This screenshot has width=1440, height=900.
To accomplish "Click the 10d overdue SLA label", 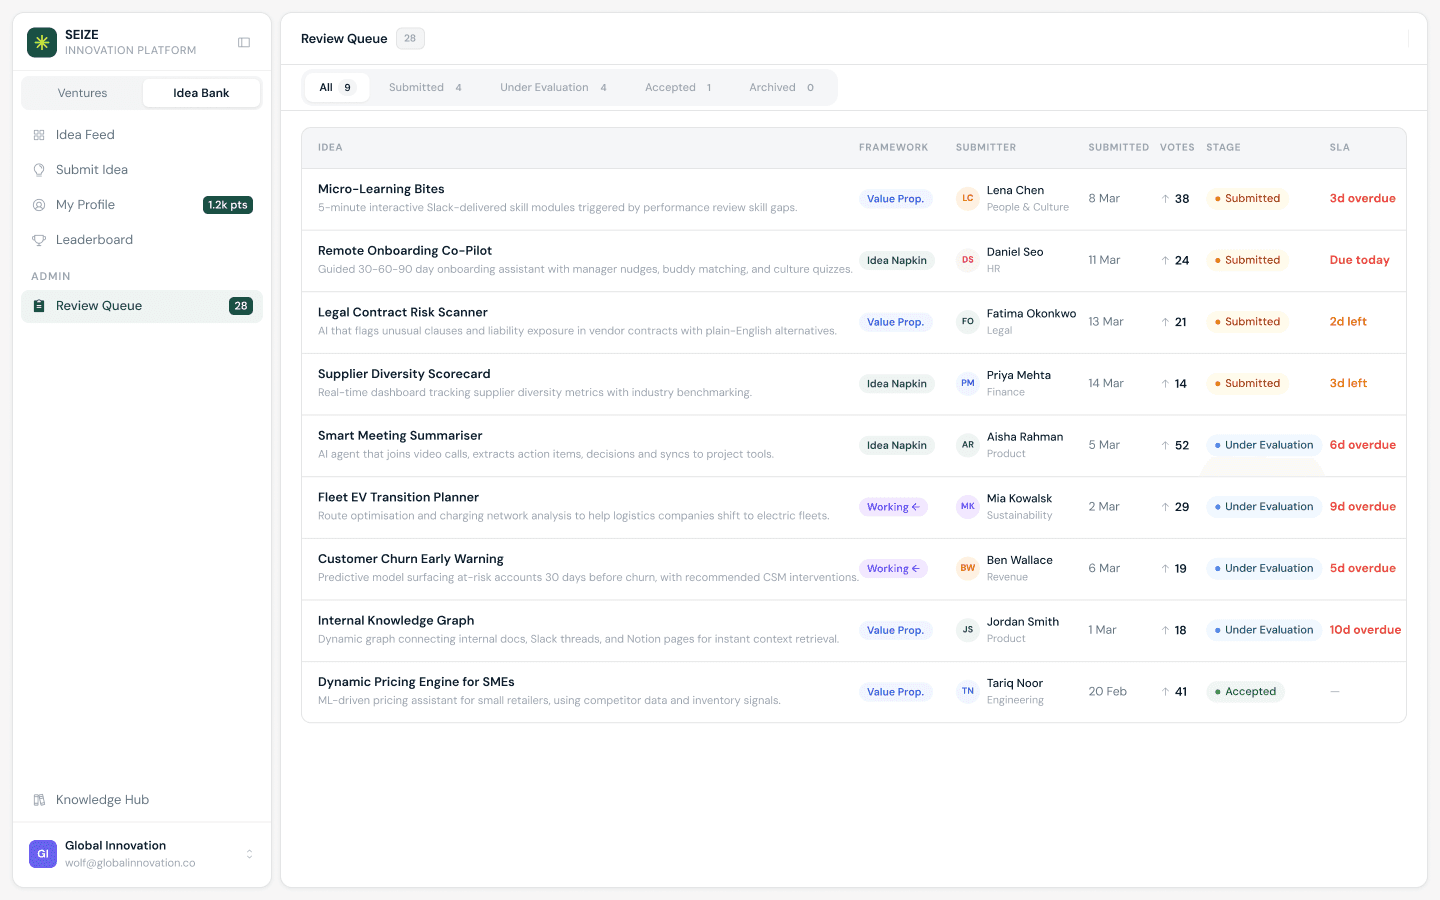I will point(1365,630).
